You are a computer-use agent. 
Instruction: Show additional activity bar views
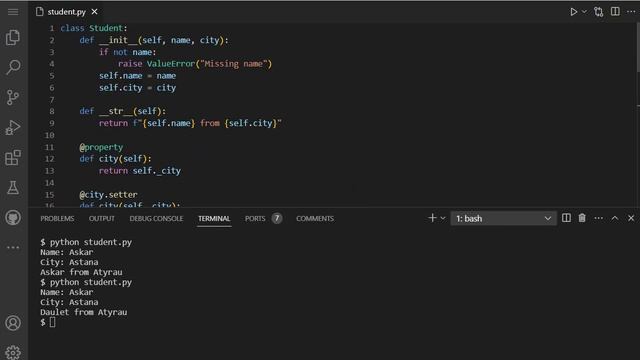pos(13,247)
